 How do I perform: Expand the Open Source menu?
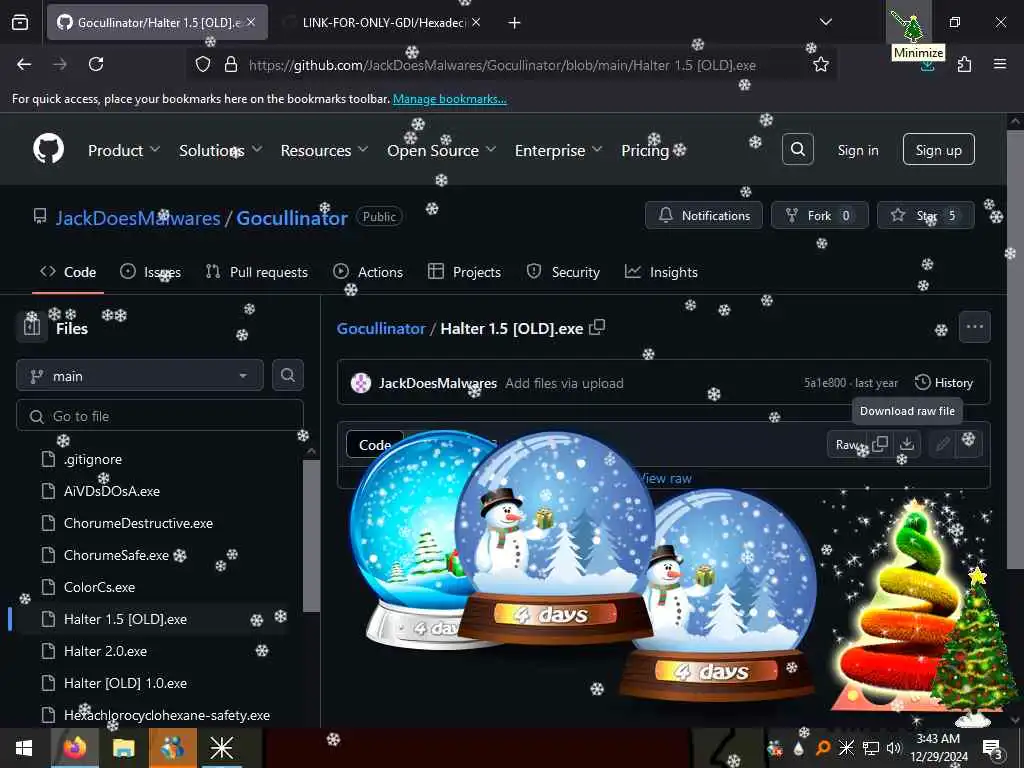(x=441, y=150)
